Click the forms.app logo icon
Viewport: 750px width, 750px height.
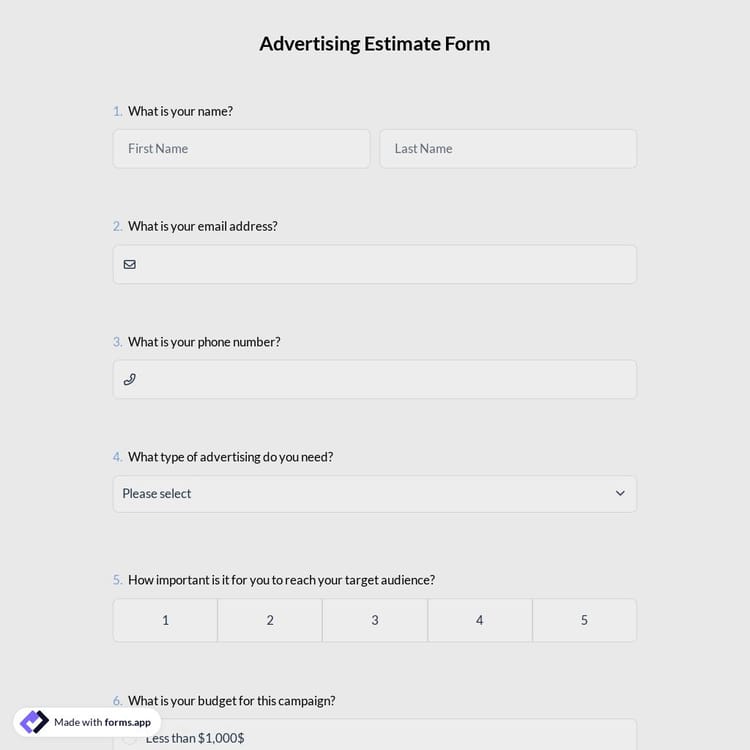[x=34, y=722]
